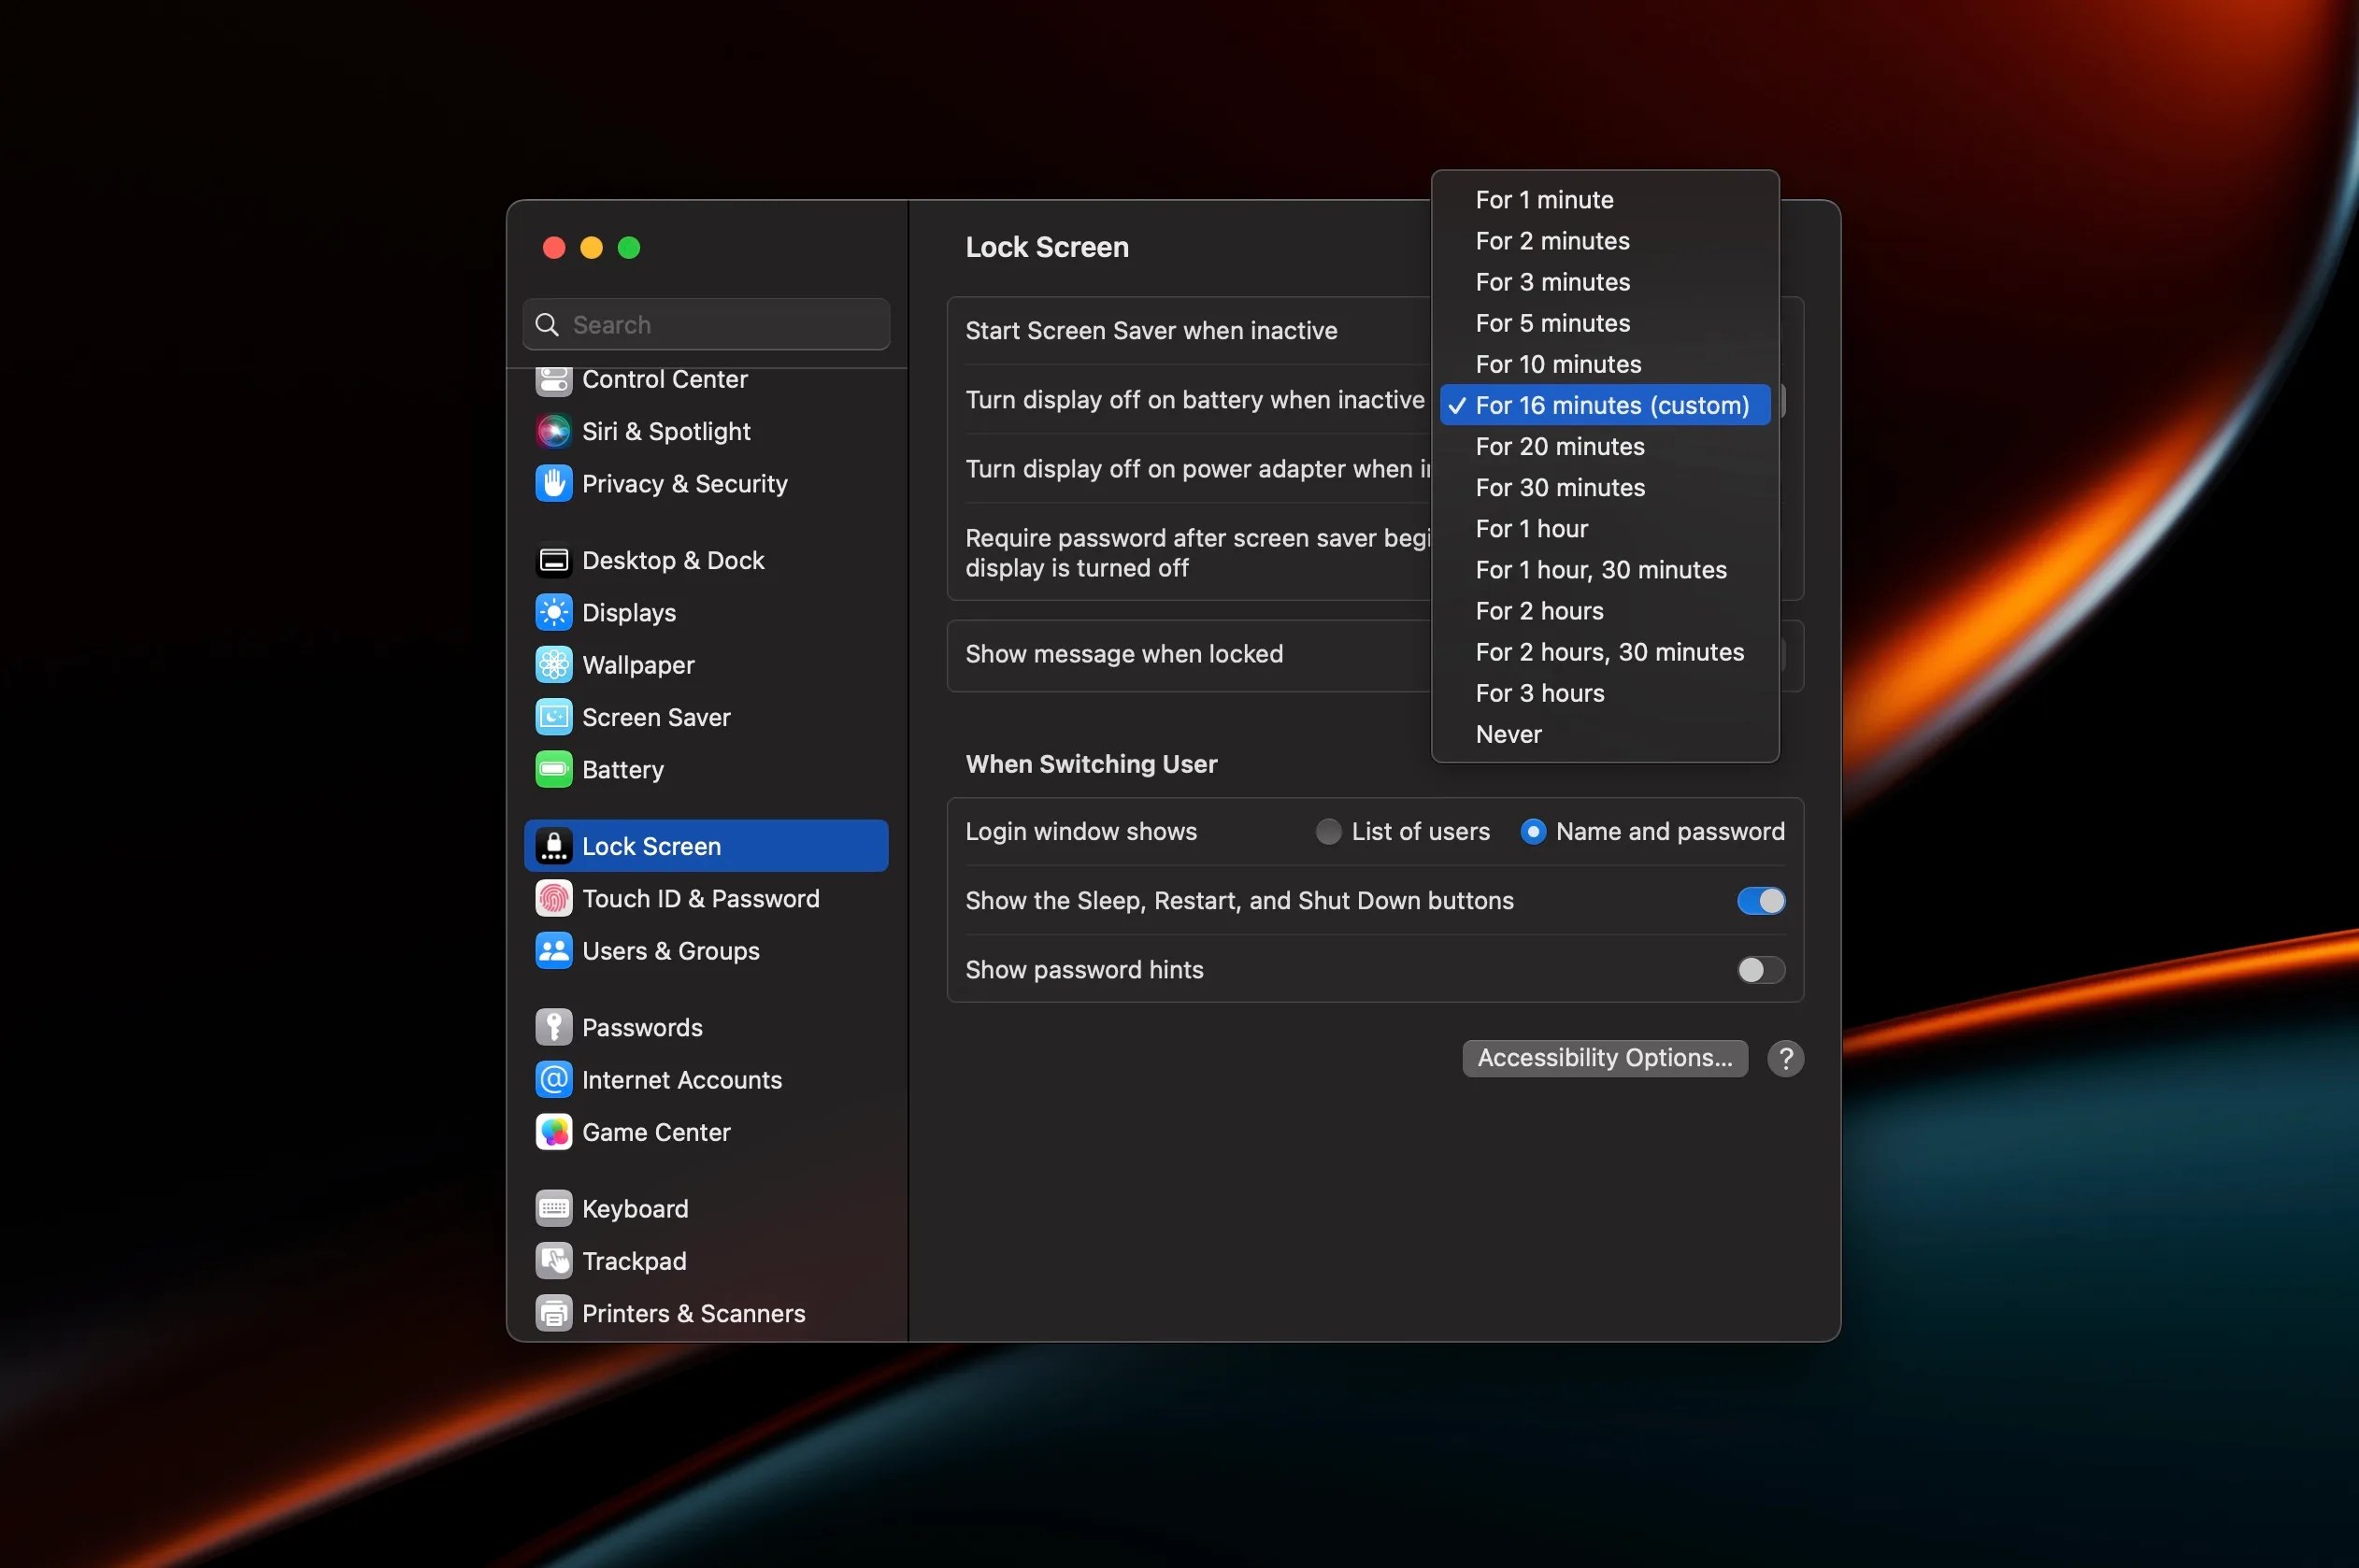
Task: Select Never in the duration menu
Action: [1509, 734]
